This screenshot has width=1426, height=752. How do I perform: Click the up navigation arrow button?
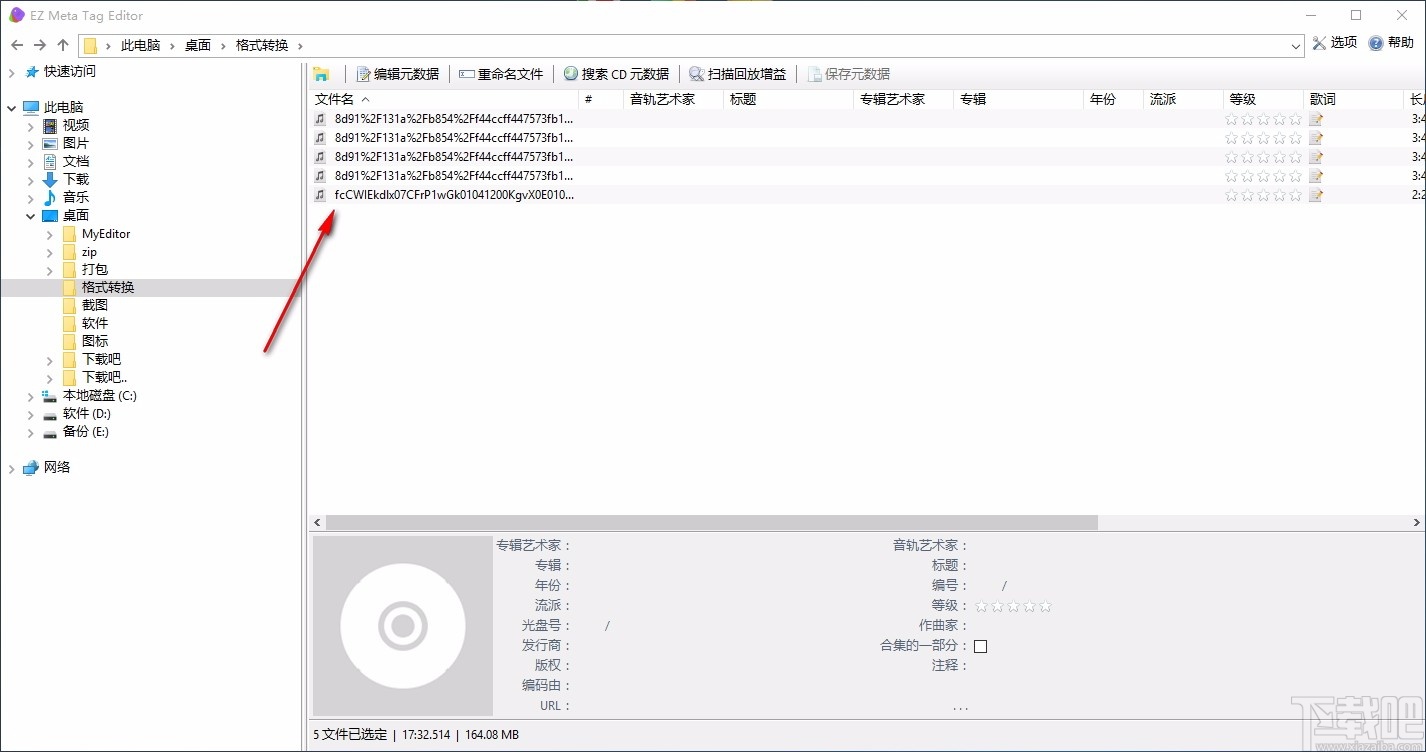pos(63,45)
